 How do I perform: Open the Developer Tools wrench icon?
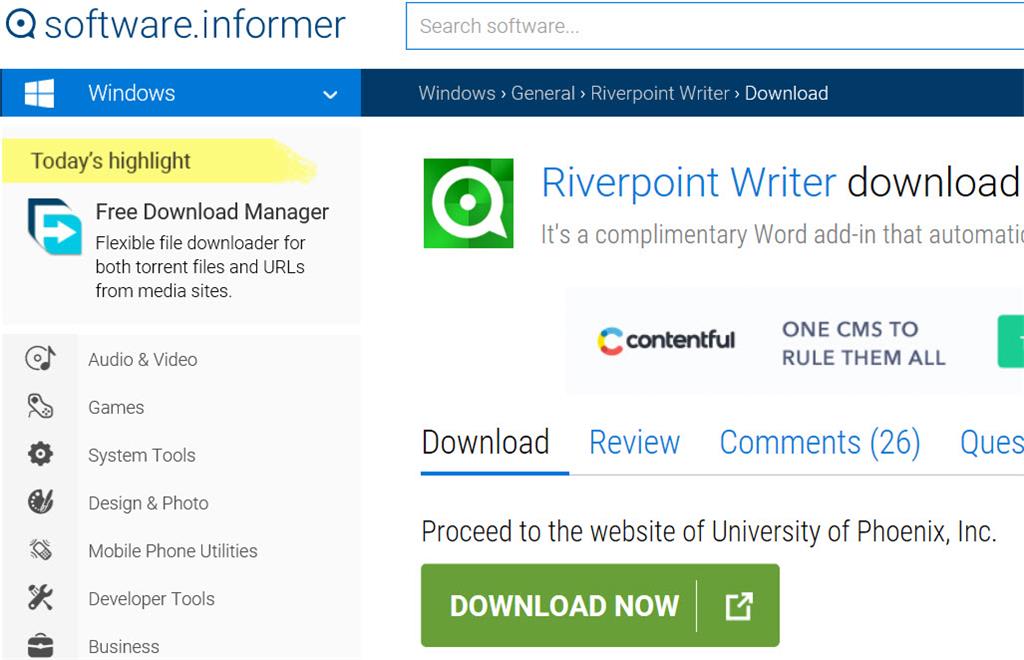point(40,597)
